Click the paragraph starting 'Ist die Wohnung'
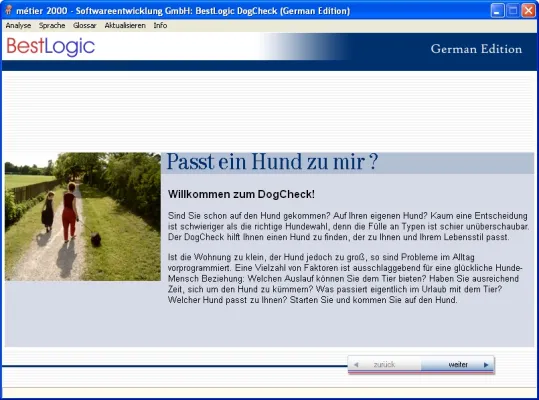The height and width of the screenshot is (400, 539). click(345, 278)
